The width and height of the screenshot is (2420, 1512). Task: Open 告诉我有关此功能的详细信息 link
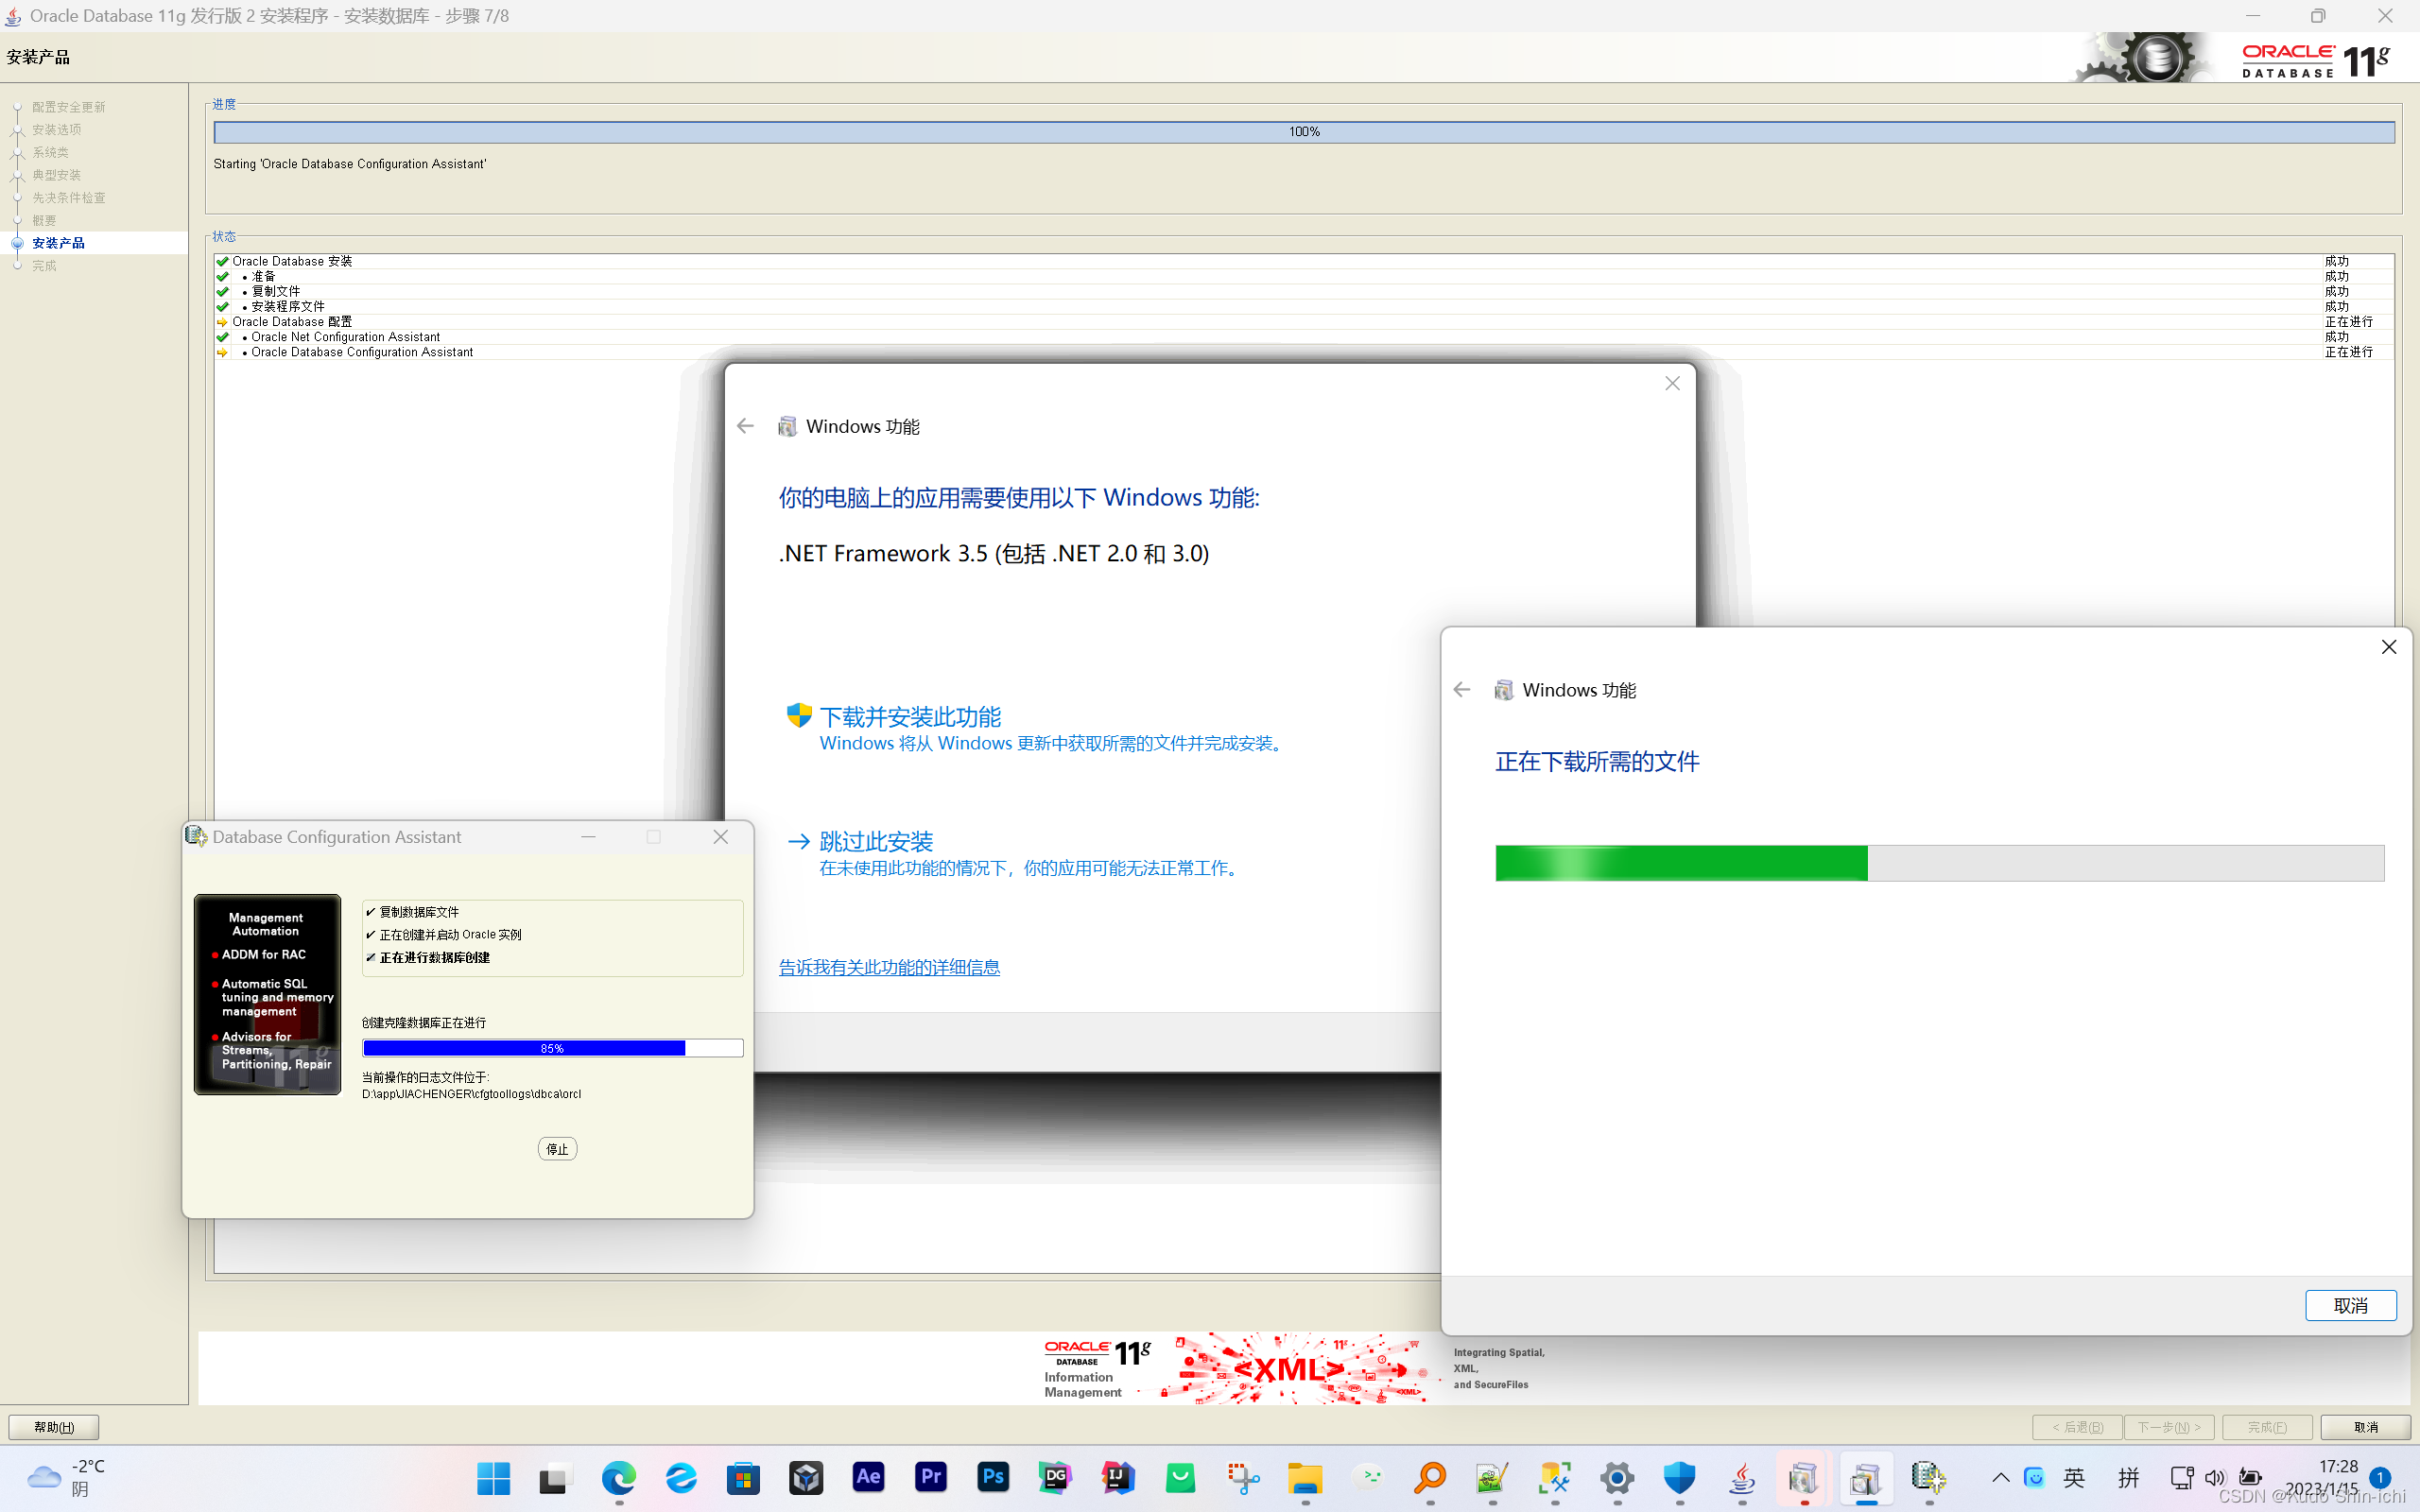pos(889,967)
